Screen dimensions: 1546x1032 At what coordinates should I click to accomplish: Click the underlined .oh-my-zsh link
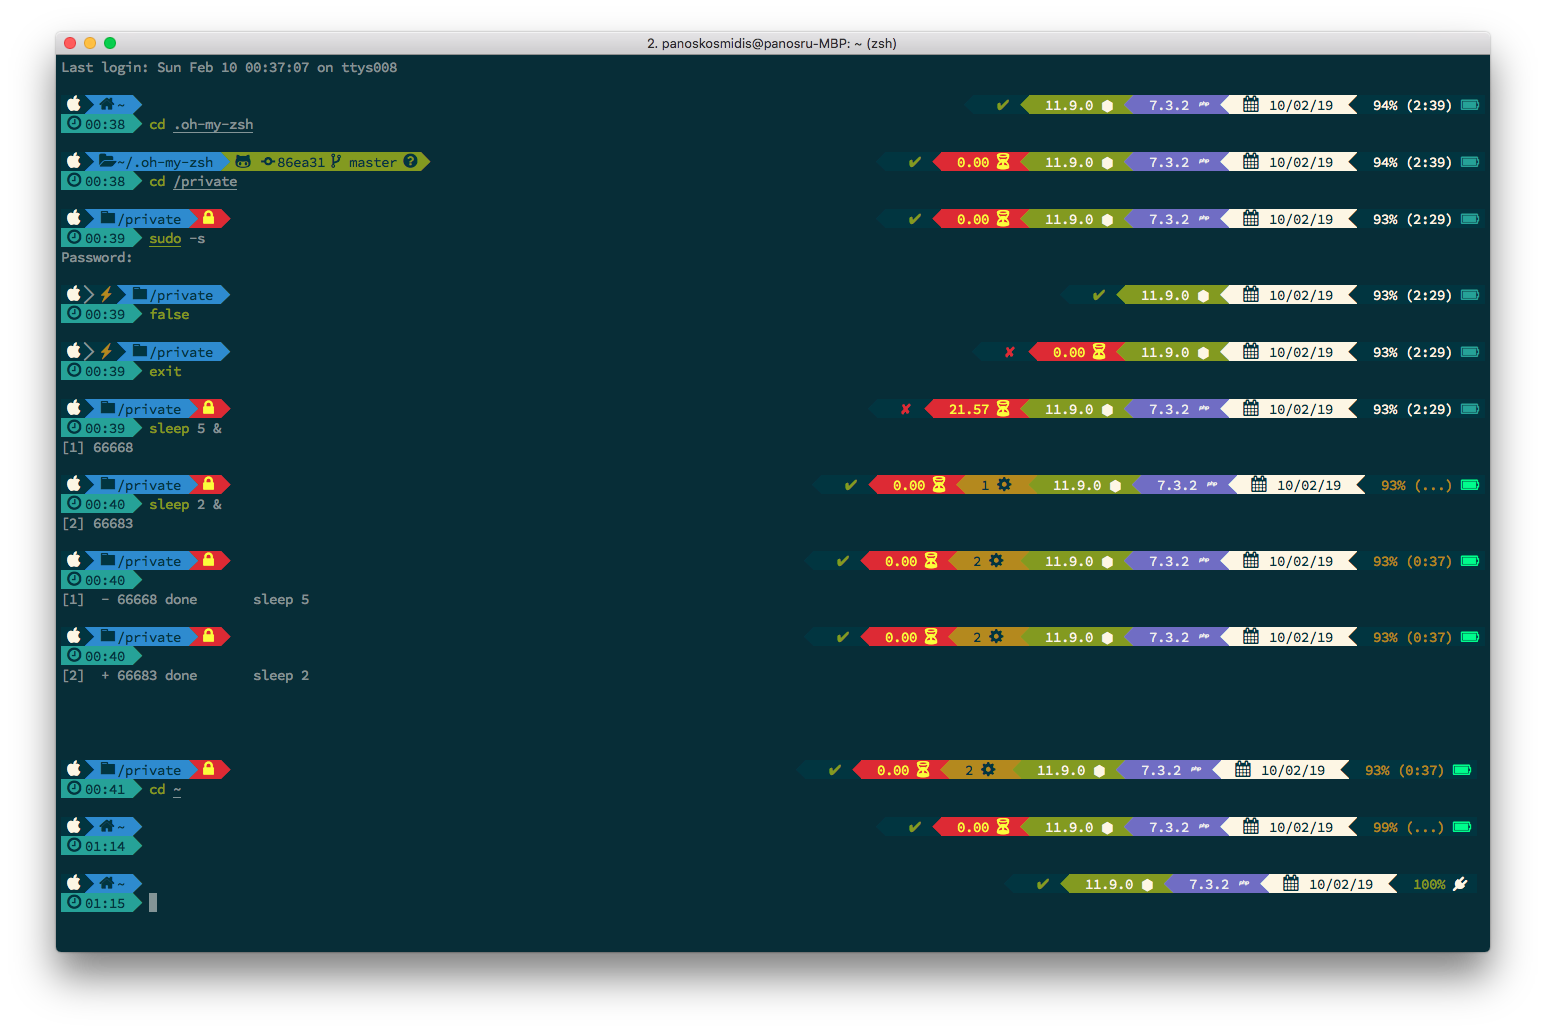210,124
